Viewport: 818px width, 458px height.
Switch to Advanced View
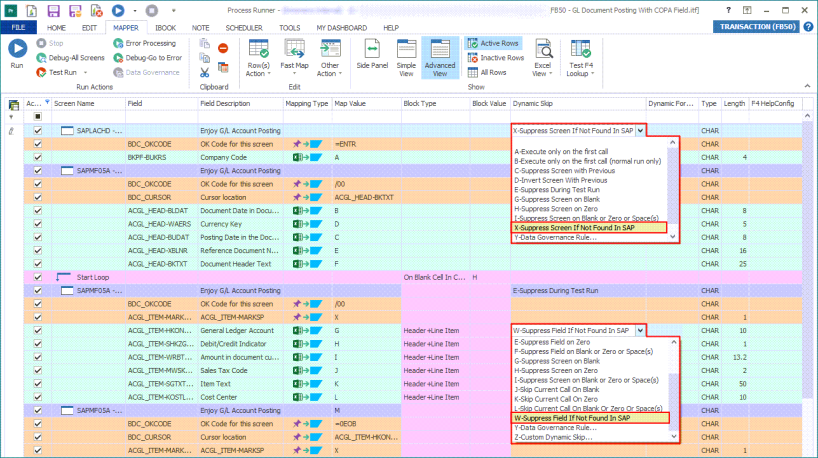(x=440, y=57)
